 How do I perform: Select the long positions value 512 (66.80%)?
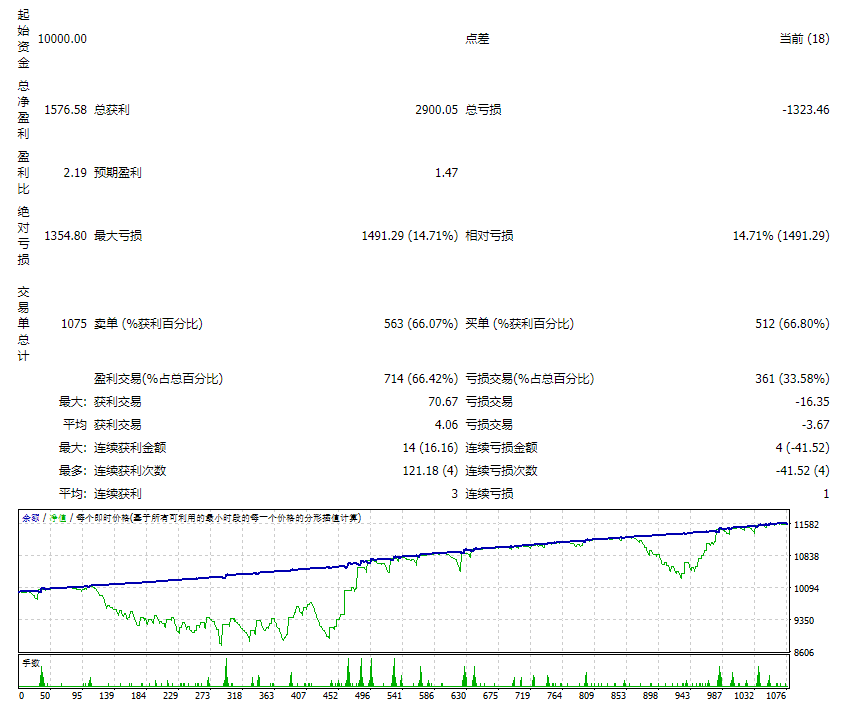coord(792,324)
